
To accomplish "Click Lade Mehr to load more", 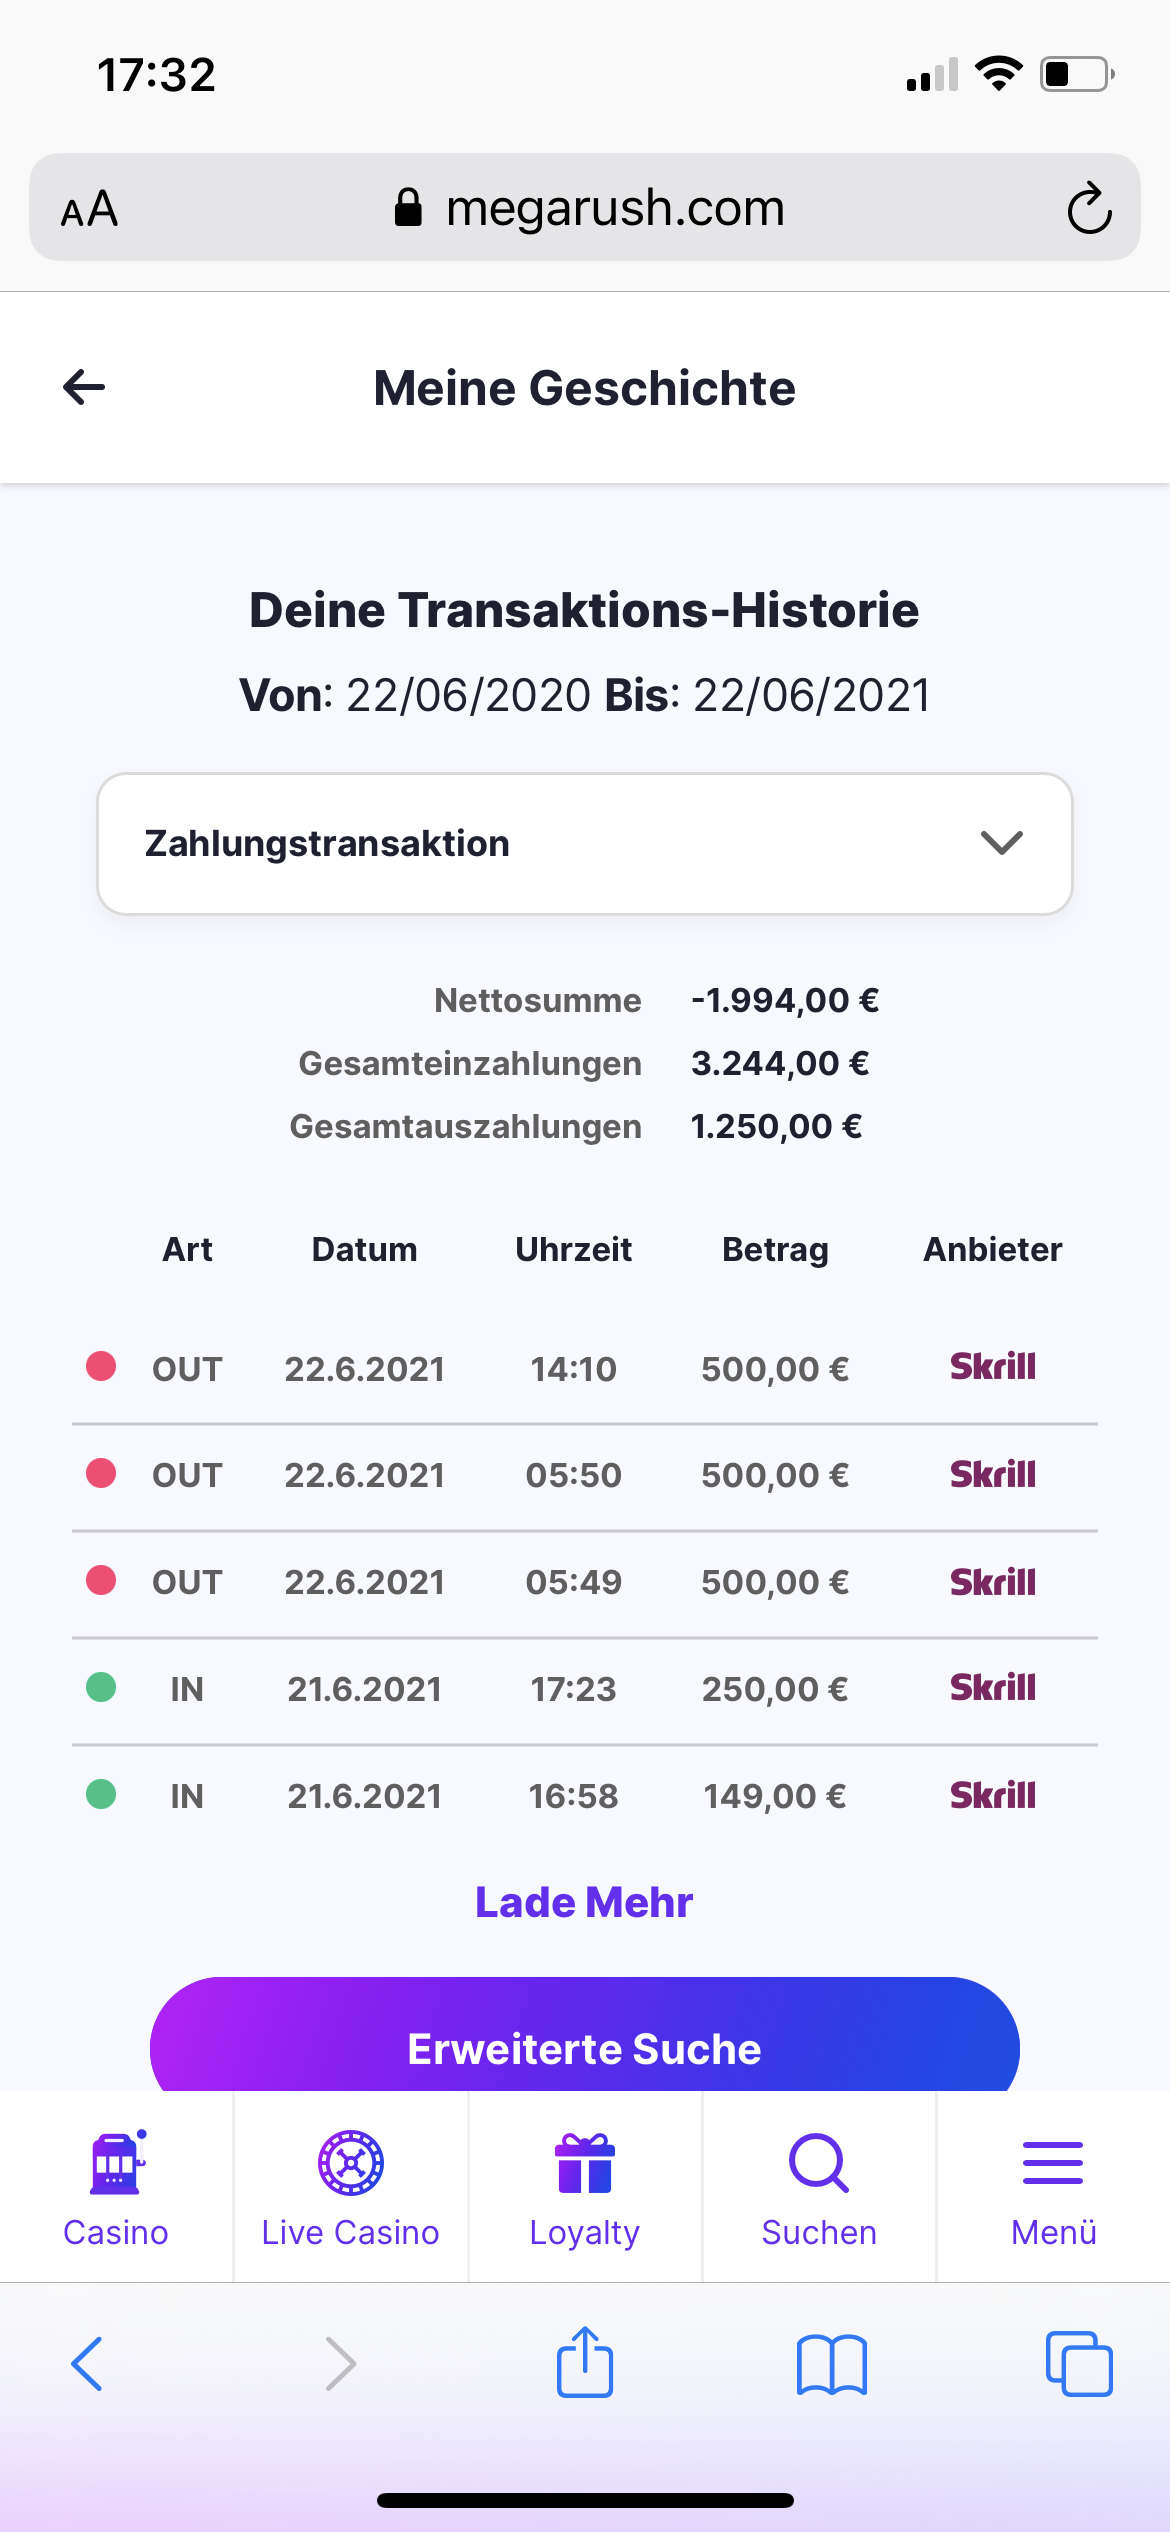I will (x=584, y=1902).
